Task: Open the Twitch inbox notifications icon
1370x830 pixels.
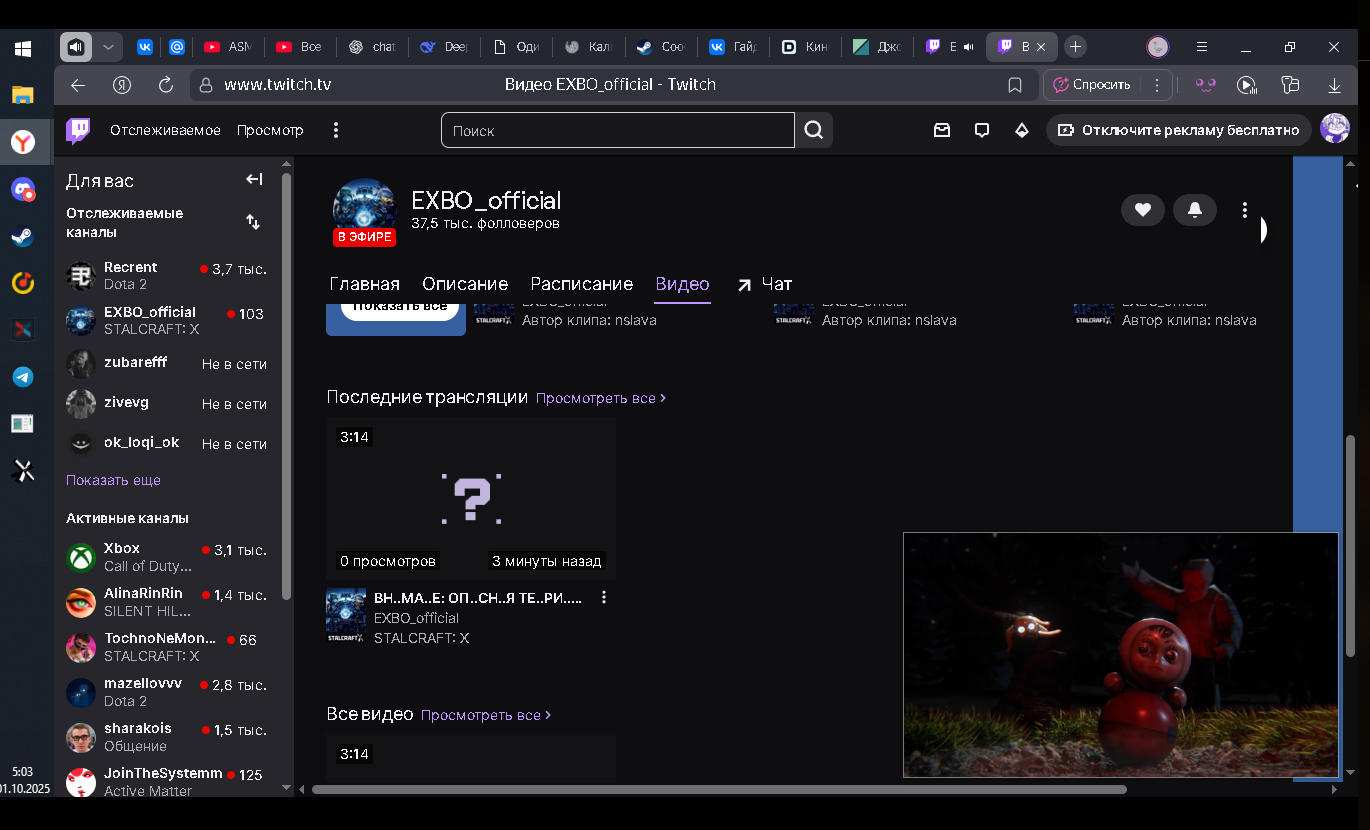Action: coord(941,130)
